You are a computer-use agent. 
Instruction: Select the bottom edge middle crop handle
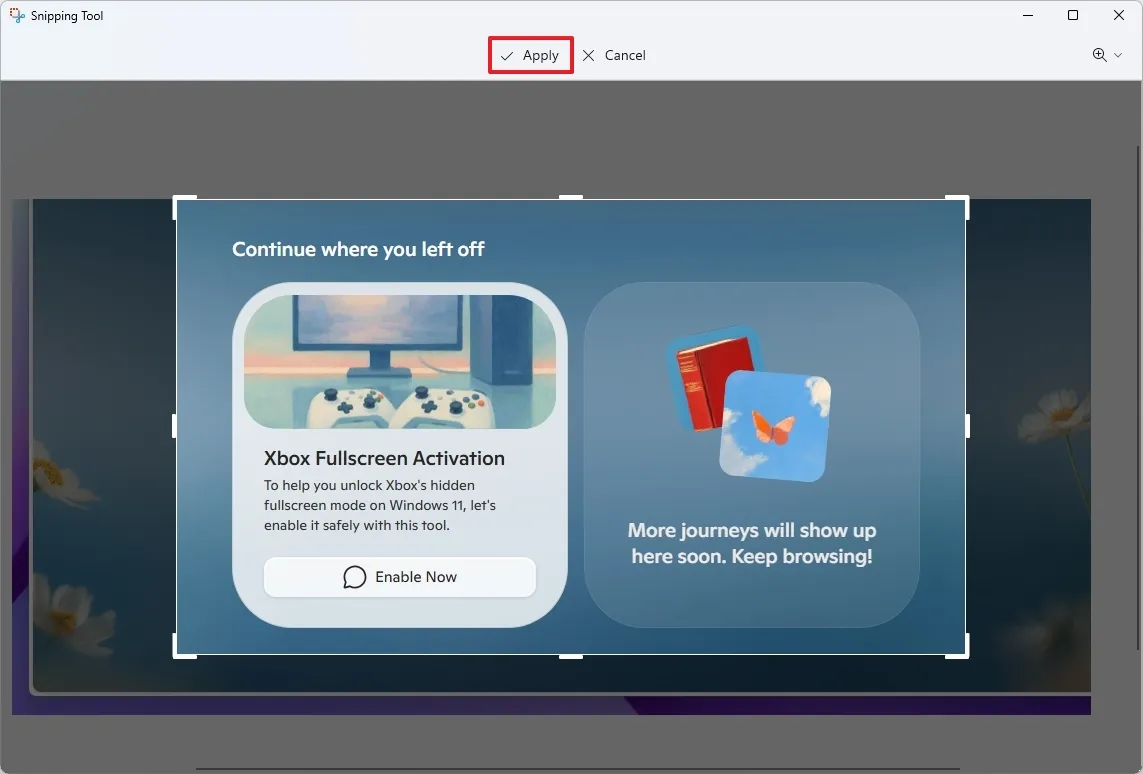(x=570, y=655)
